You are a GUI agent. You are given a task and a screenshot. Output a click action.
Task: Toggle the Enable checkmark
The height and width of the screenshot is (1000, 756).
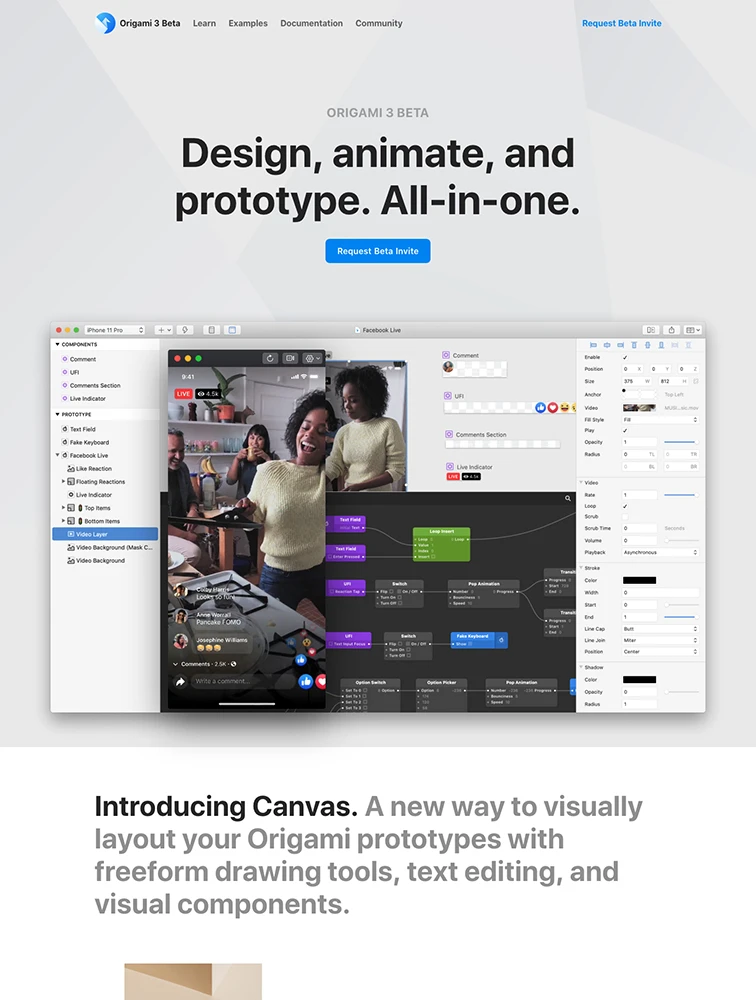625,357
